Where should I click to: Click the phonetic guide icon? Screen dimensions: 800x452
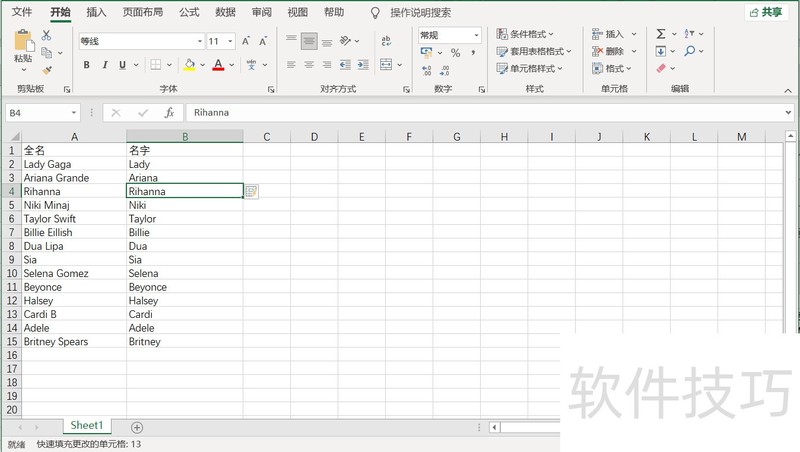coord(252,65)
